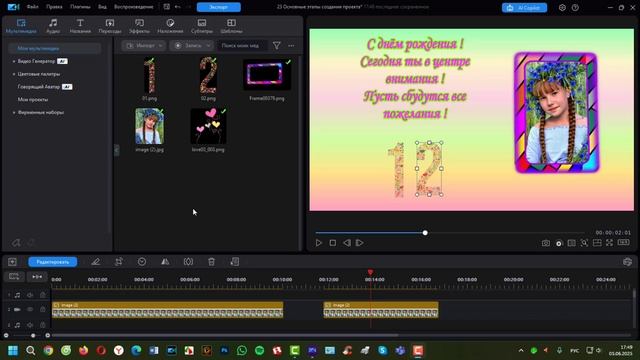Image resolution: width=640 pixels, height=360 pixels.
Task: Click the add track icon at timeline left
Action: [x=12, y=262]
